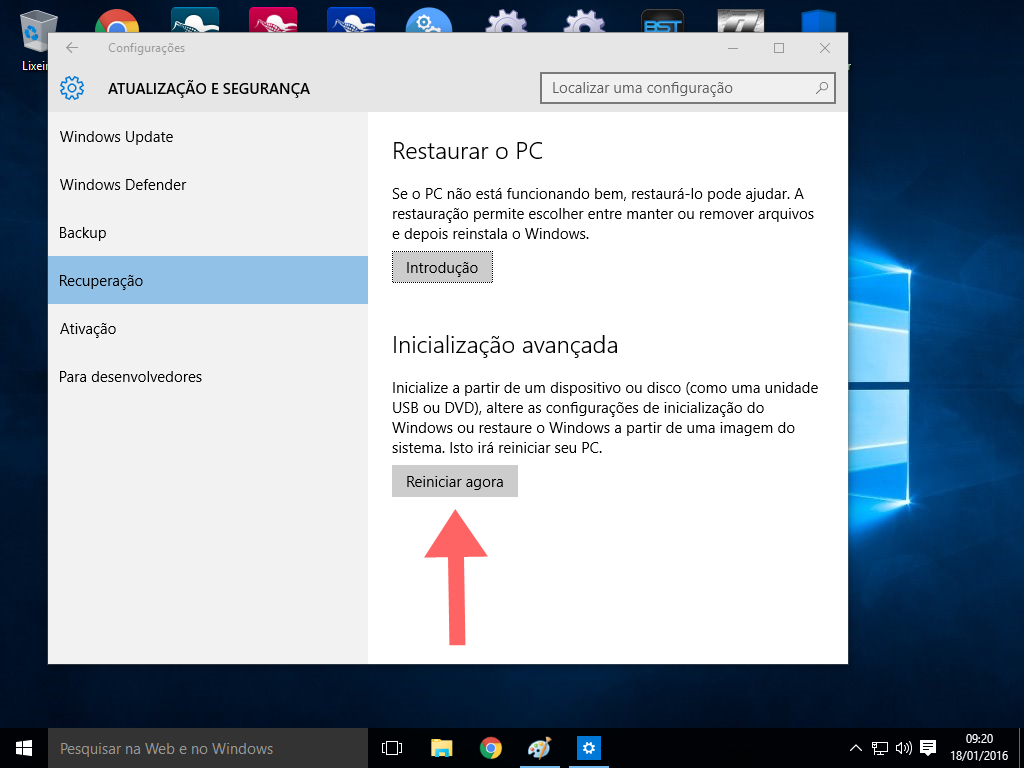Open the network status tray icon
Image resolution: width=1024 pixels, height=768 pixels.
tap(880, 748)
